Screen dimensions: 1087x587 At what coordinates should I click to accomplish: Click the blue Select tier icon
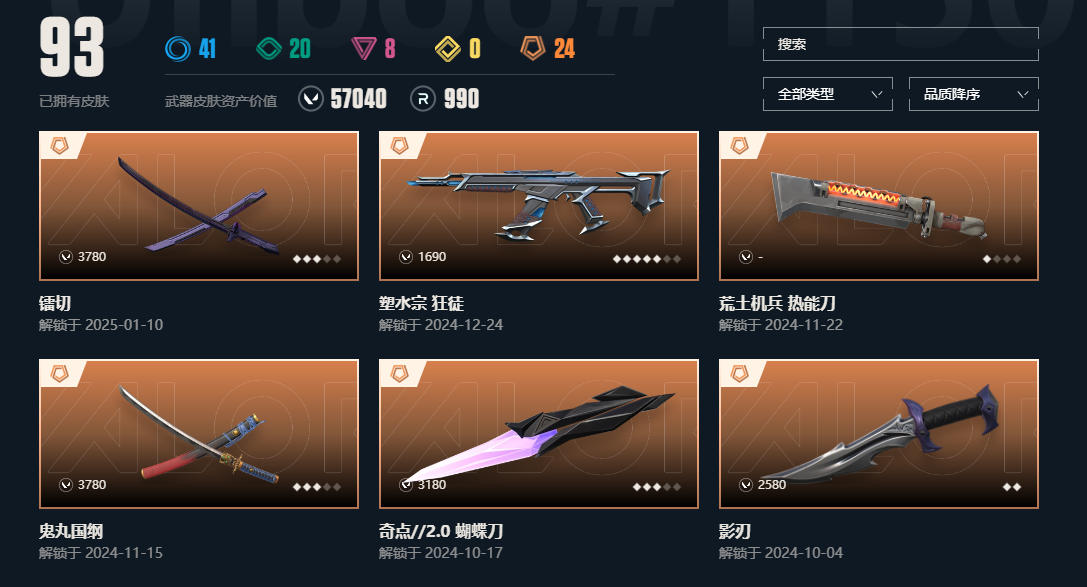(x=177, y=49)
